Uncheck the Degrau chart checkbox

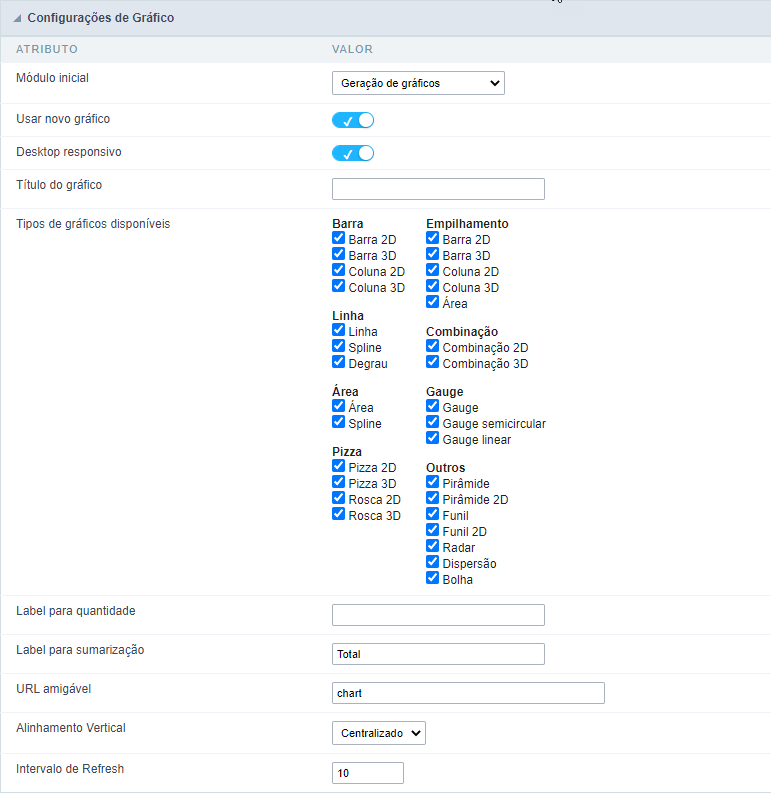click(338, 362)
